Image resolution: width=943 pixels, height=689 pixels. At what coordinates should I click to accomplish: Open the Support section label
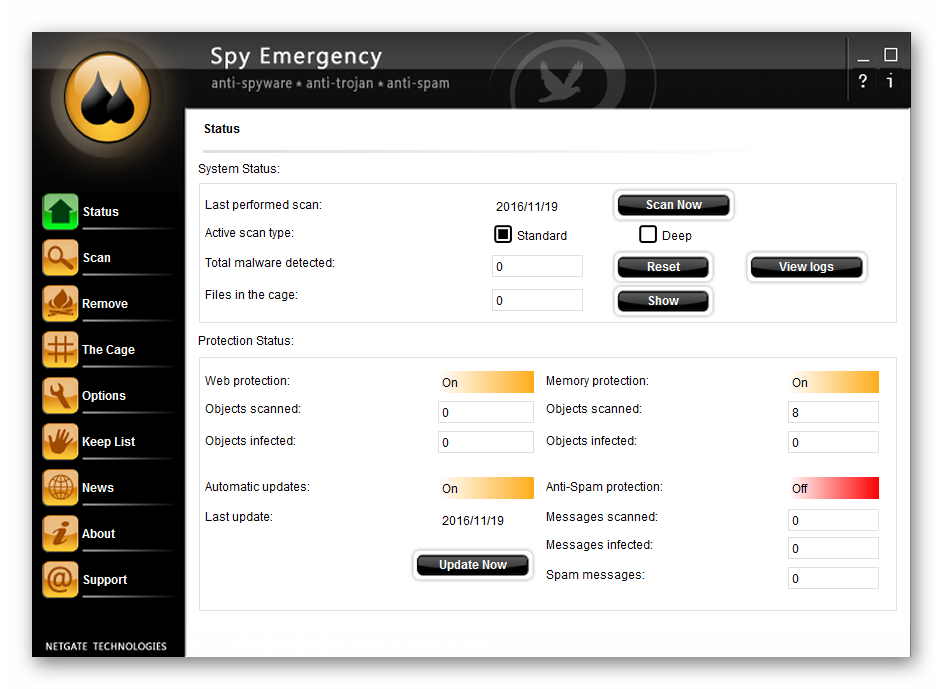pyautogui.click(x=105, y=580)
